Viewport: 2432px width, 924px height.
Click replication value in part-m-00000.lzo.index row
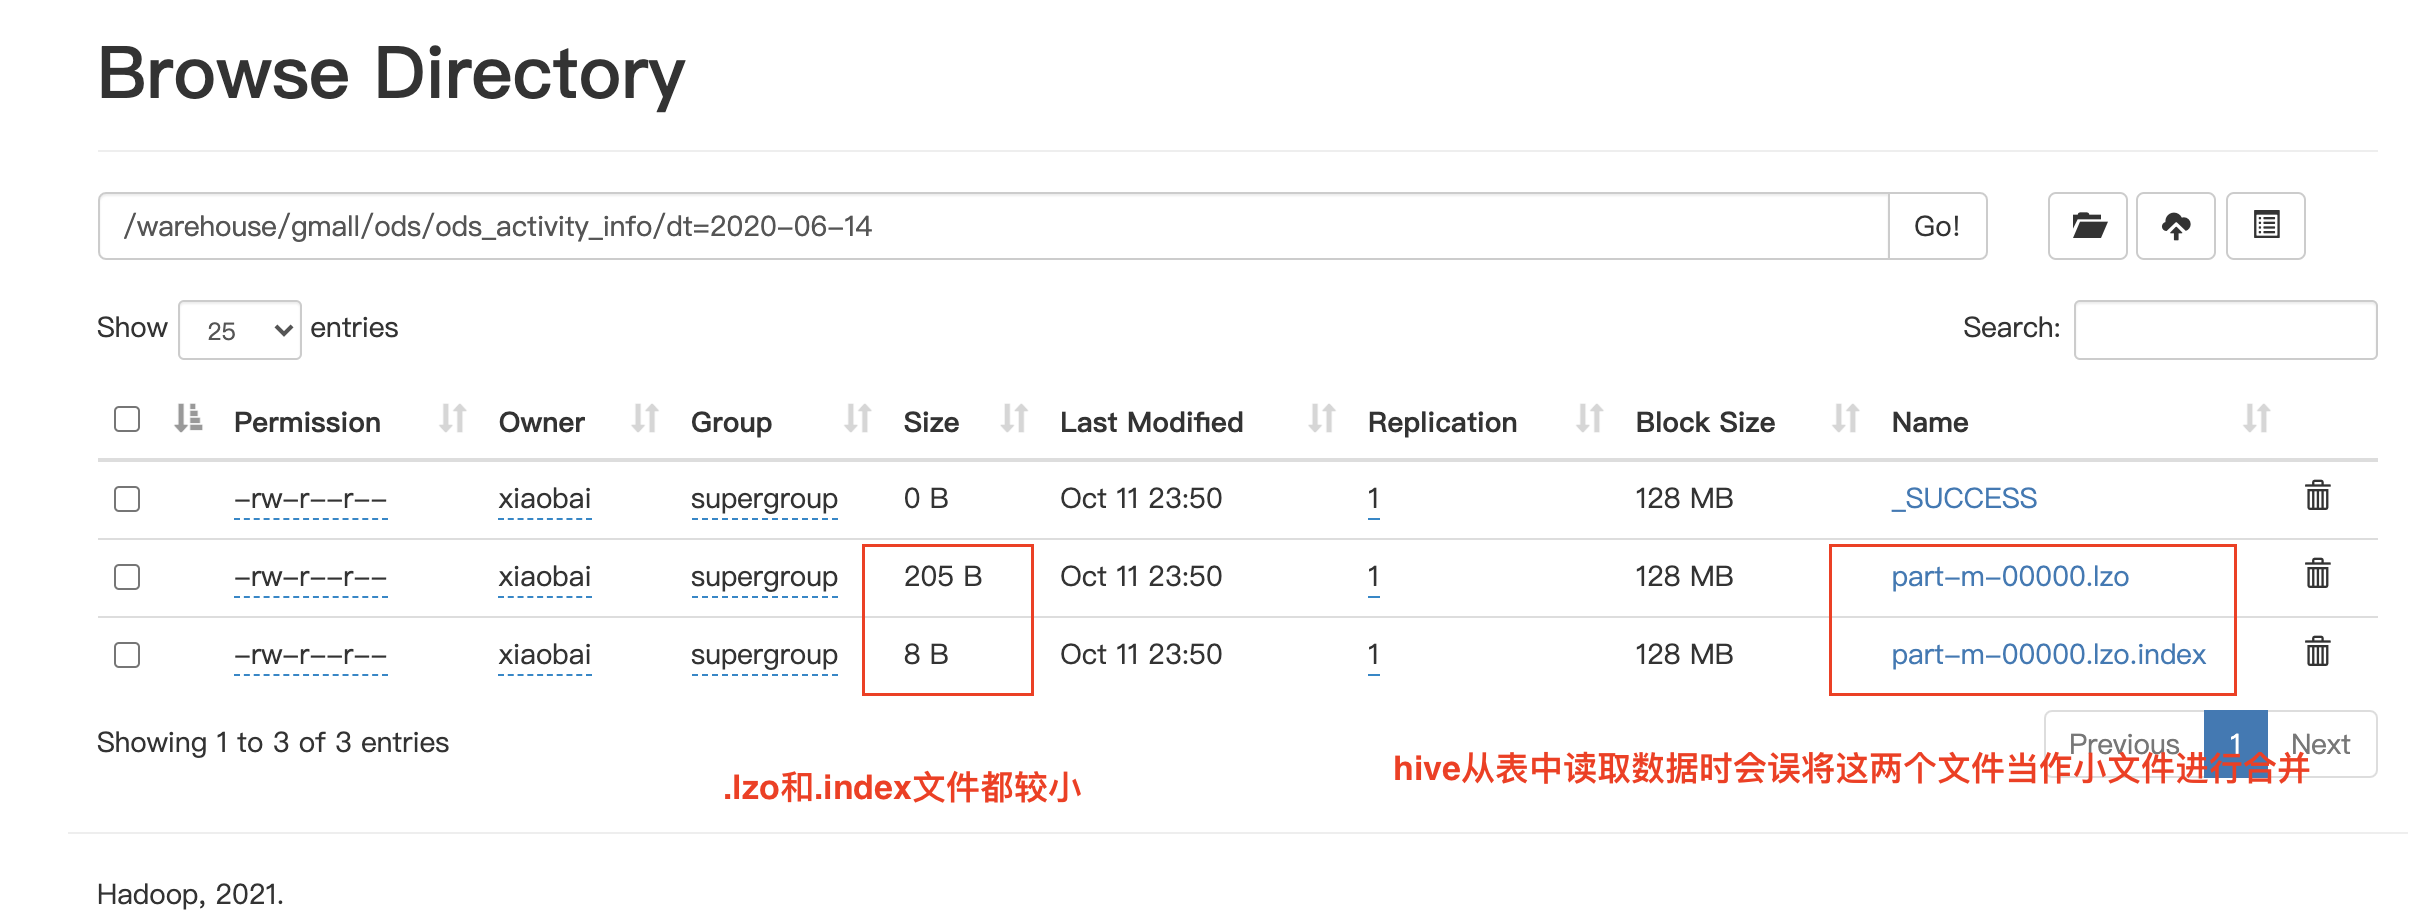click(x=1374, y=655)
